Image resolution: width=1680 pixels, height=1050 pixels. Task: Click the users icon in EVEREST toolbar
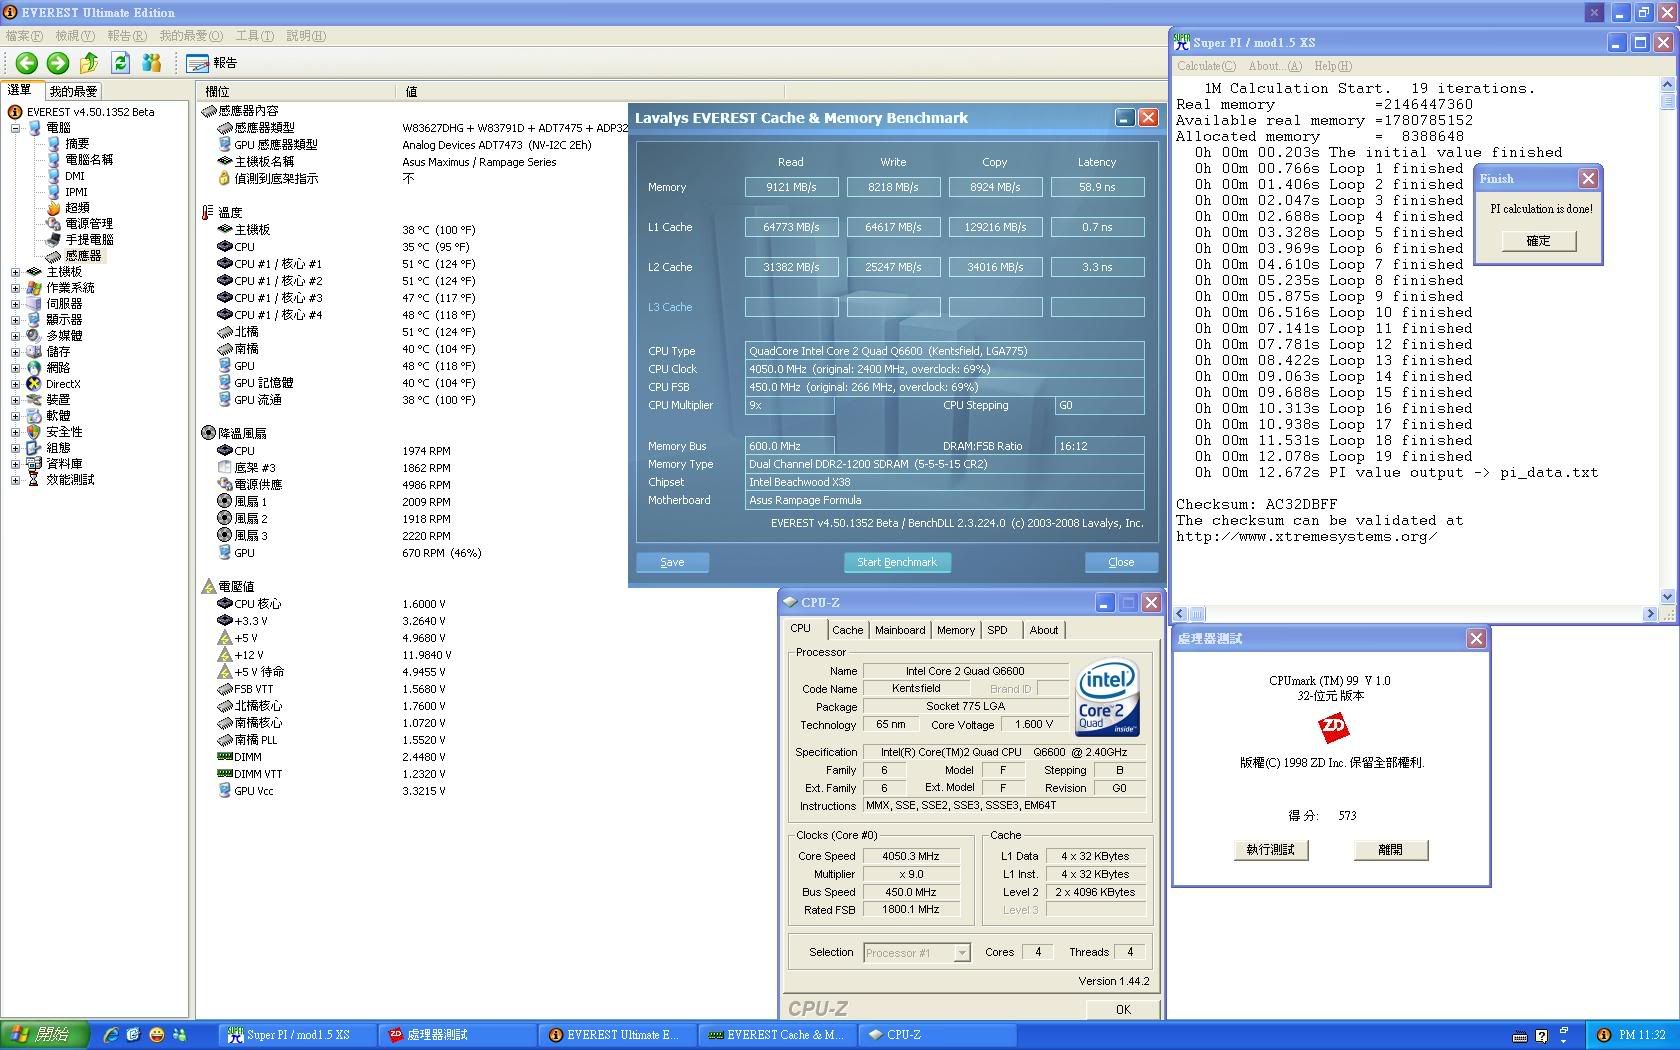[x=152, y=63]
